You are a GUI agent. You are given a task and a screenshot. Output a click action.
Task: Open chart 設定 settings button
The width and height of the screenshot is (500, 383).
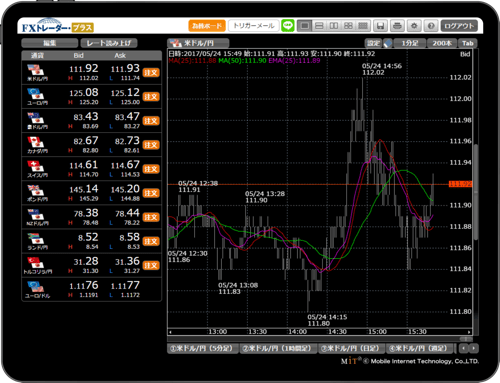[373, 43]
